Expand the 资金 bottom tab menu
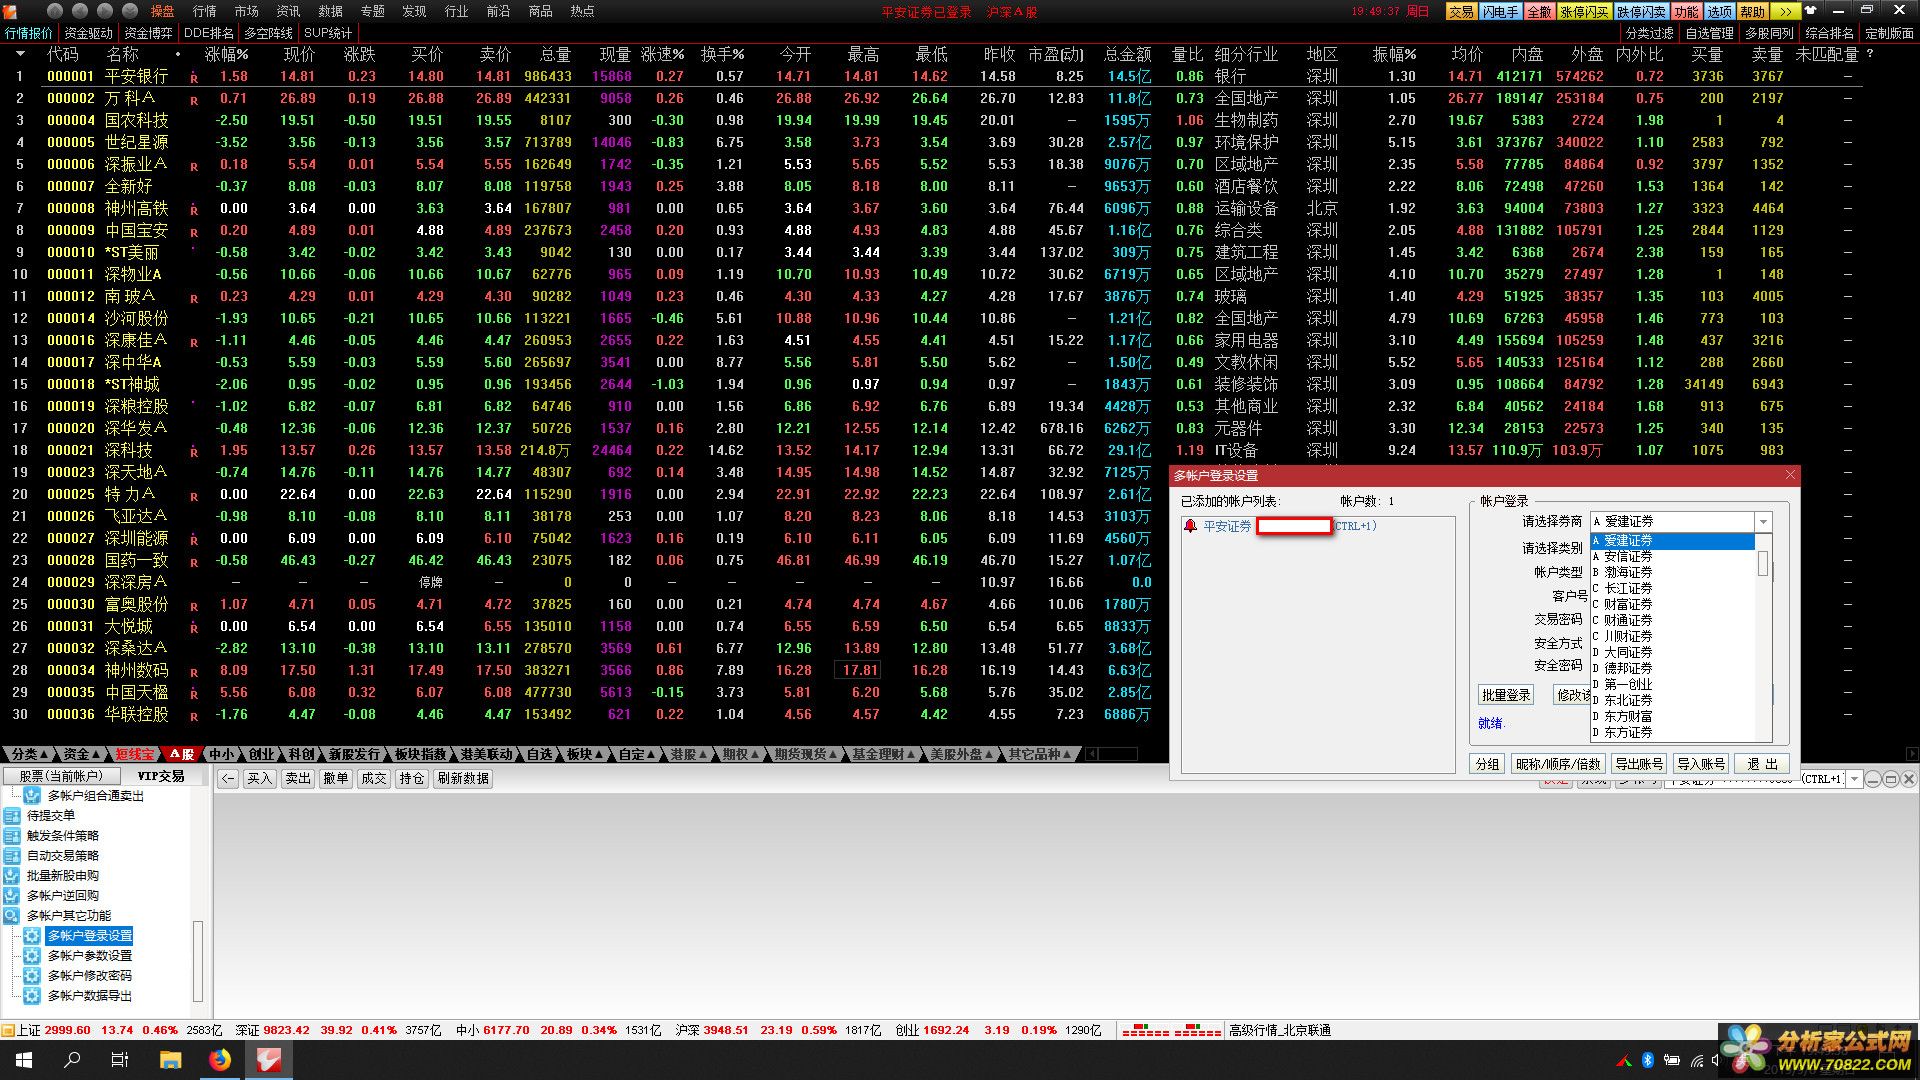This screenshot has width=1920, height=1080. [x=81, y=754]
